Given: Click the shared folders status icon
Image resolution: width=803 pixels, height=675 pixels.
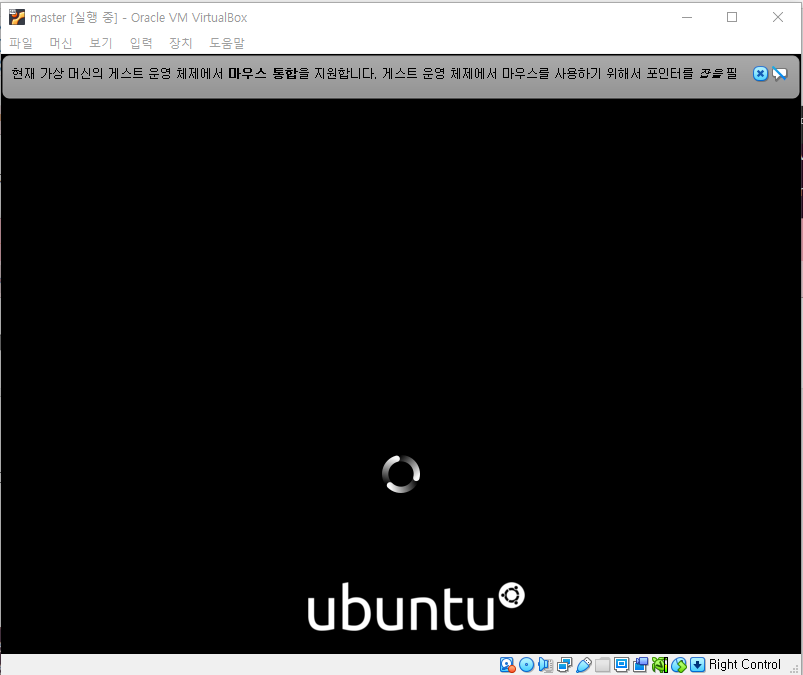Looking at the screenshot, I should coord(602,665).
